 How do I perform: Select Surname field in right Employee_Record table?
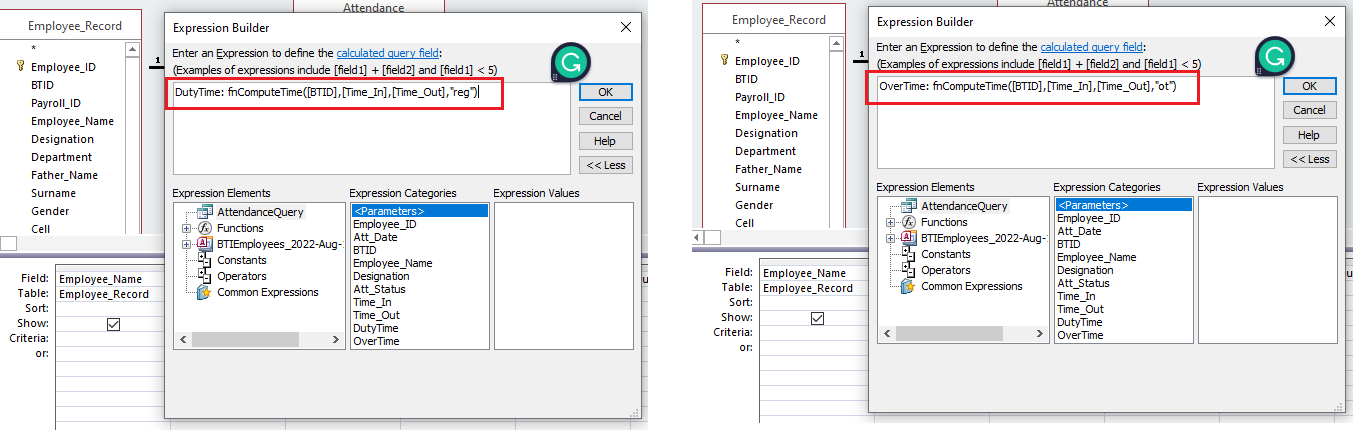(757, 187)
